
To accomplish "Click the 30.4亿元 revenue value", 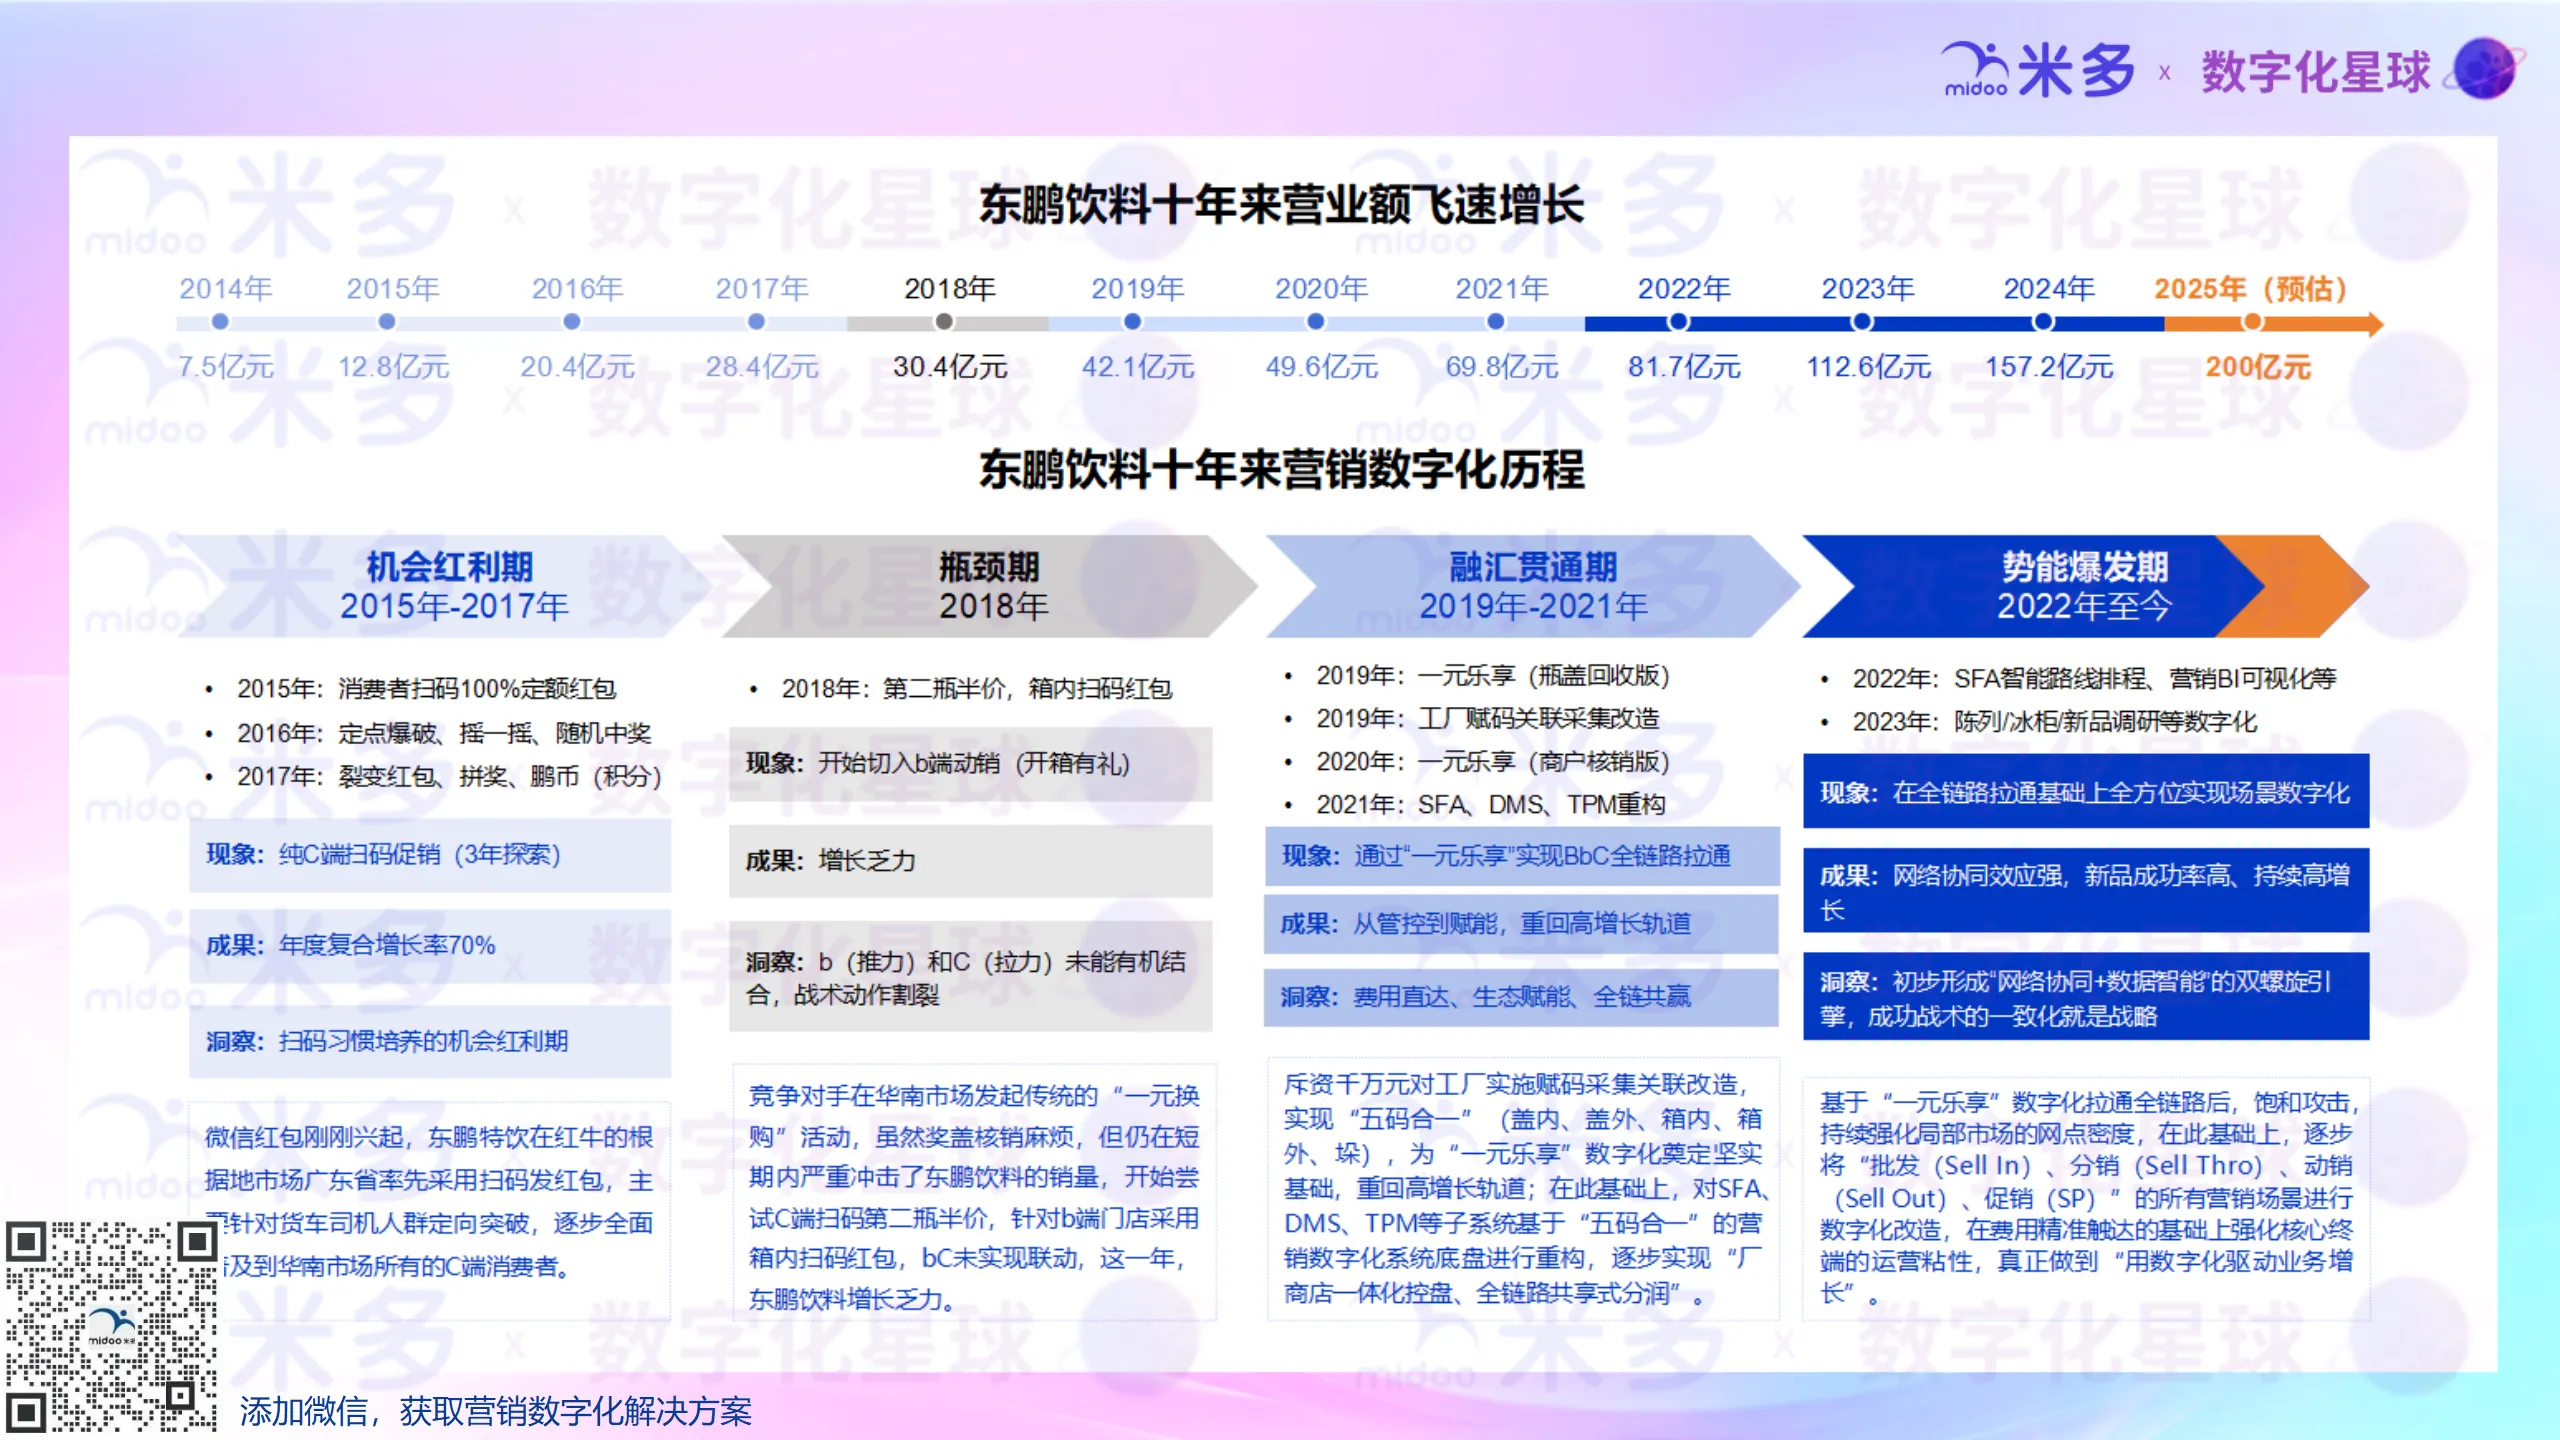I will [950, 367].
